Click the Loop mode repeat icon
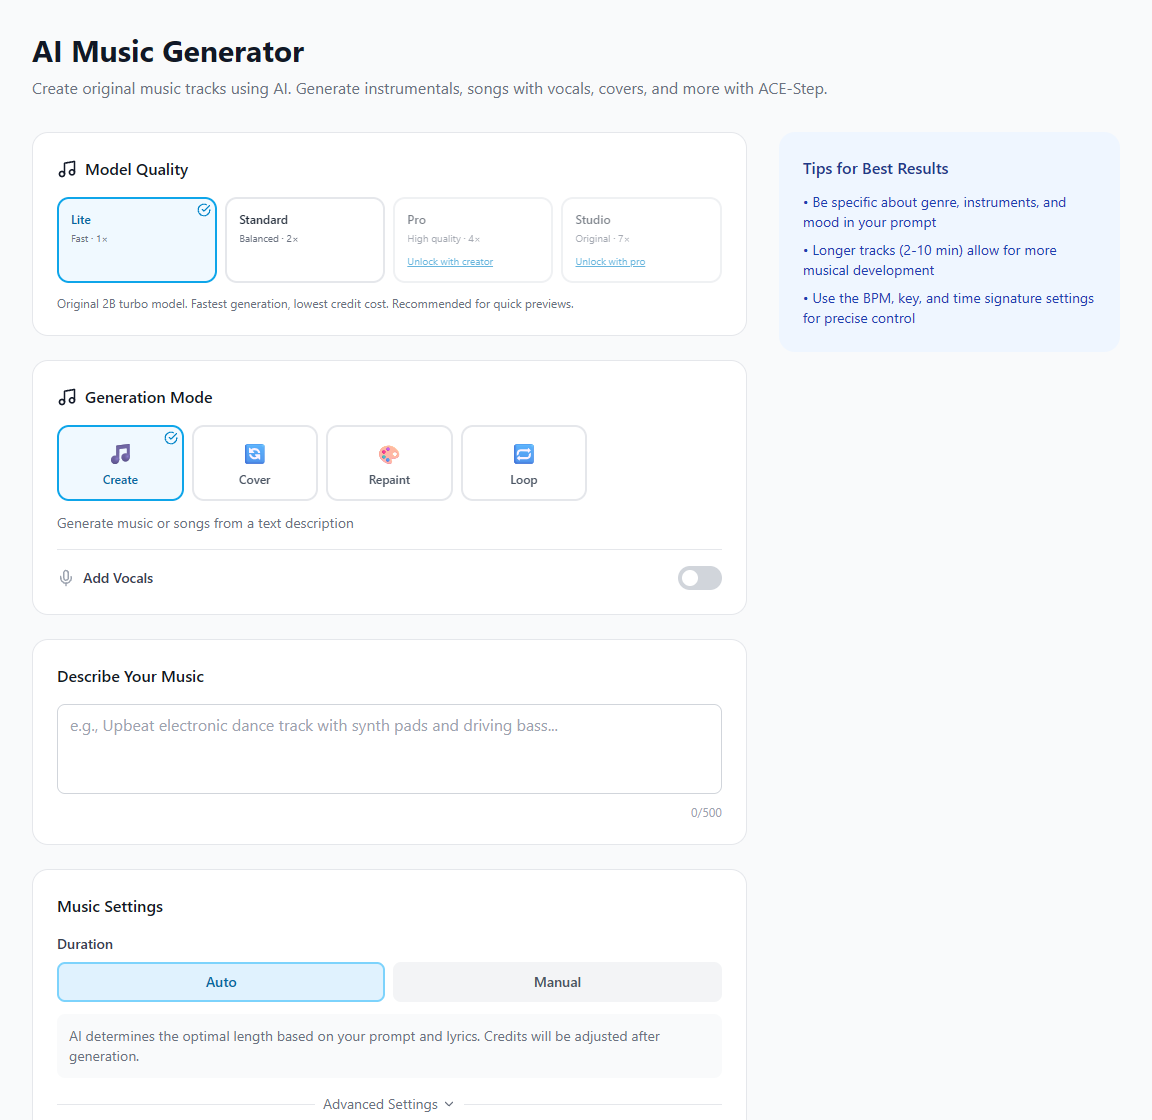Screen dimensions: 1152x1120 (524, 454)
